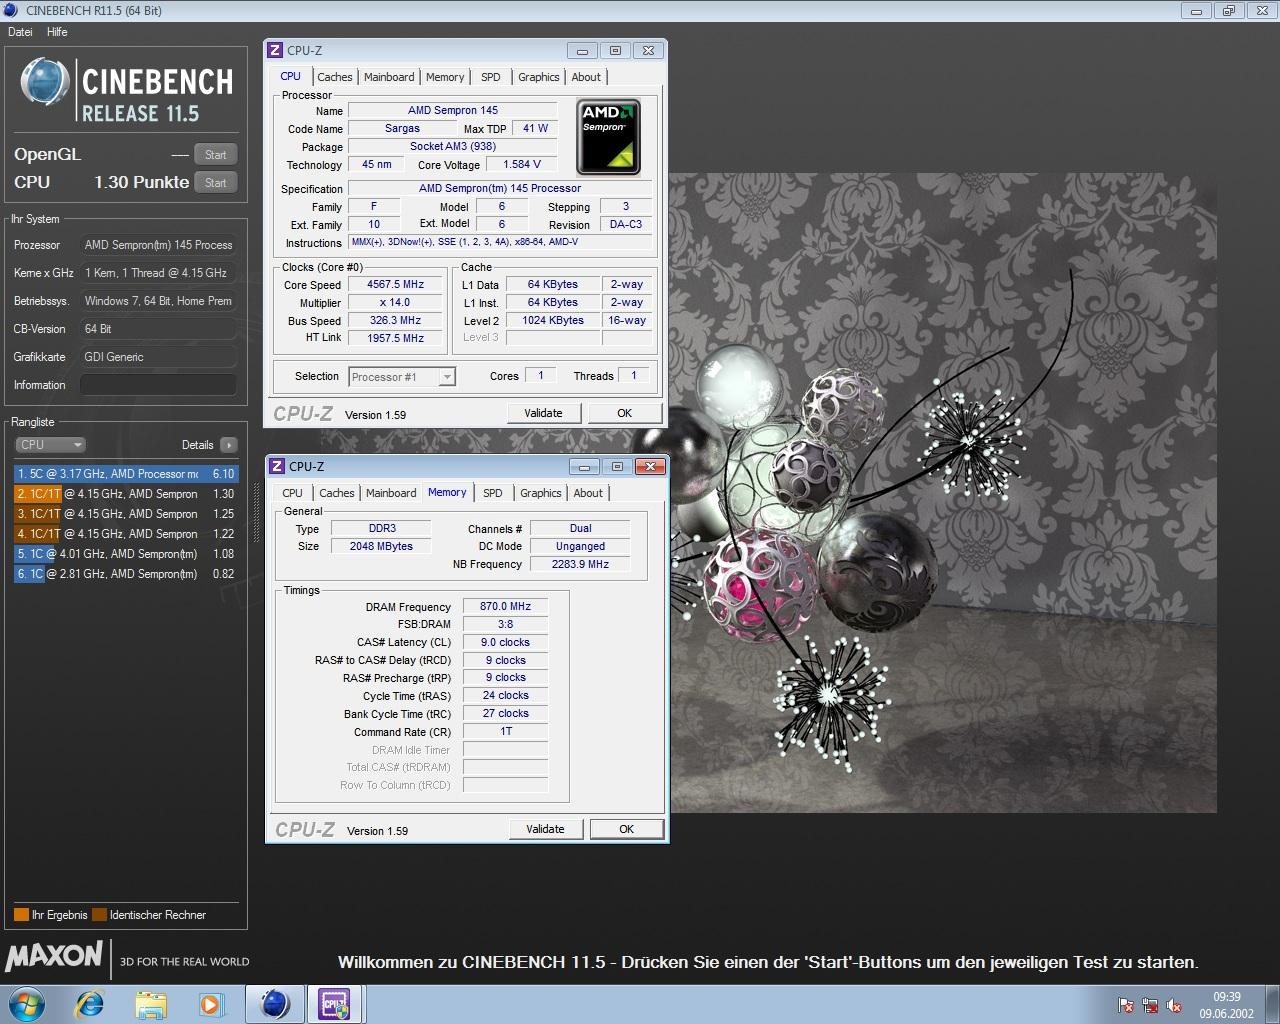Click the CPU-Z icon in lower window title bar
The width and height of the screenshot is (1280, 1024).
click(277, 466)
